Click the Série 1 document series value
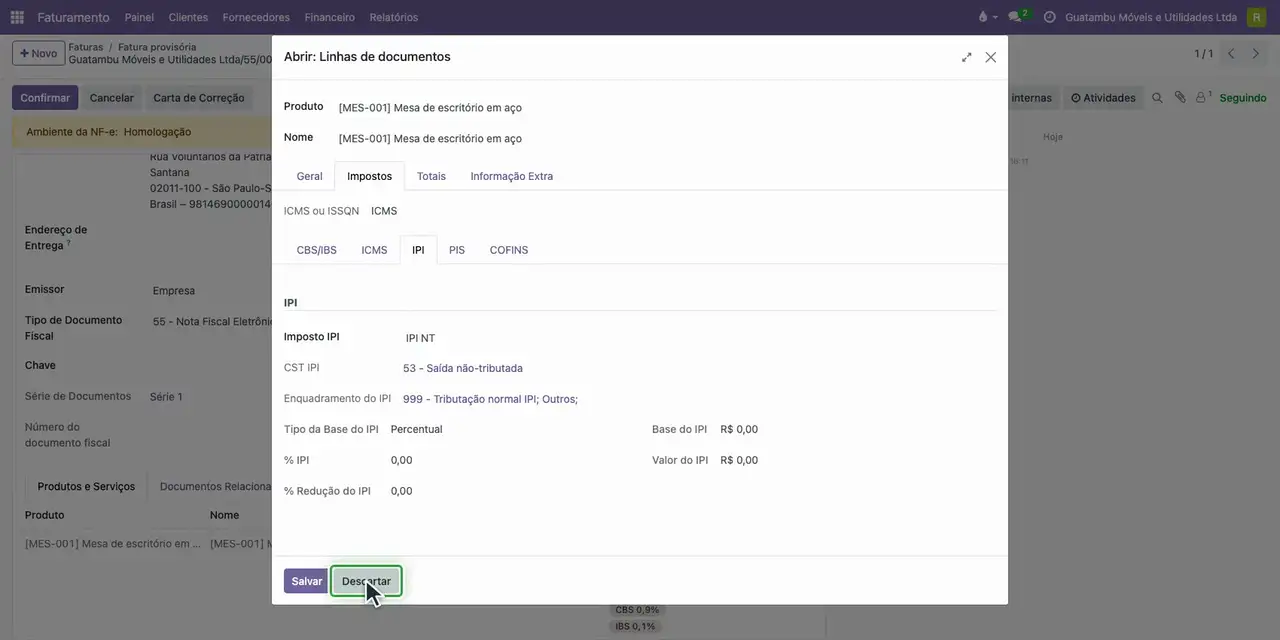Viewport: 1280px width, 640px height. (166, 397)
